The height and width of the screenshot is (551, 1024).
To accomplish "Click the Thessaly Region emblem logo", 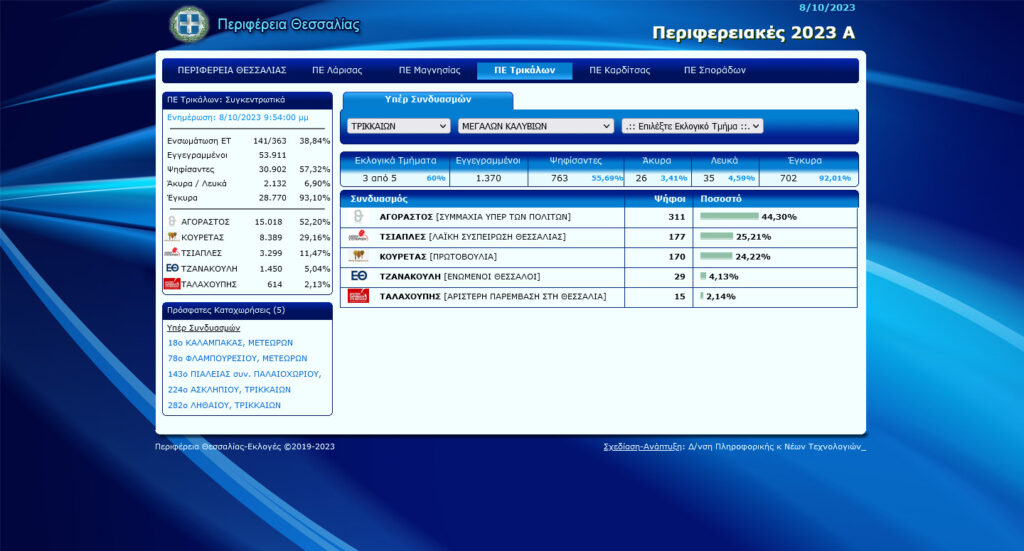I will tap(189, 24).
